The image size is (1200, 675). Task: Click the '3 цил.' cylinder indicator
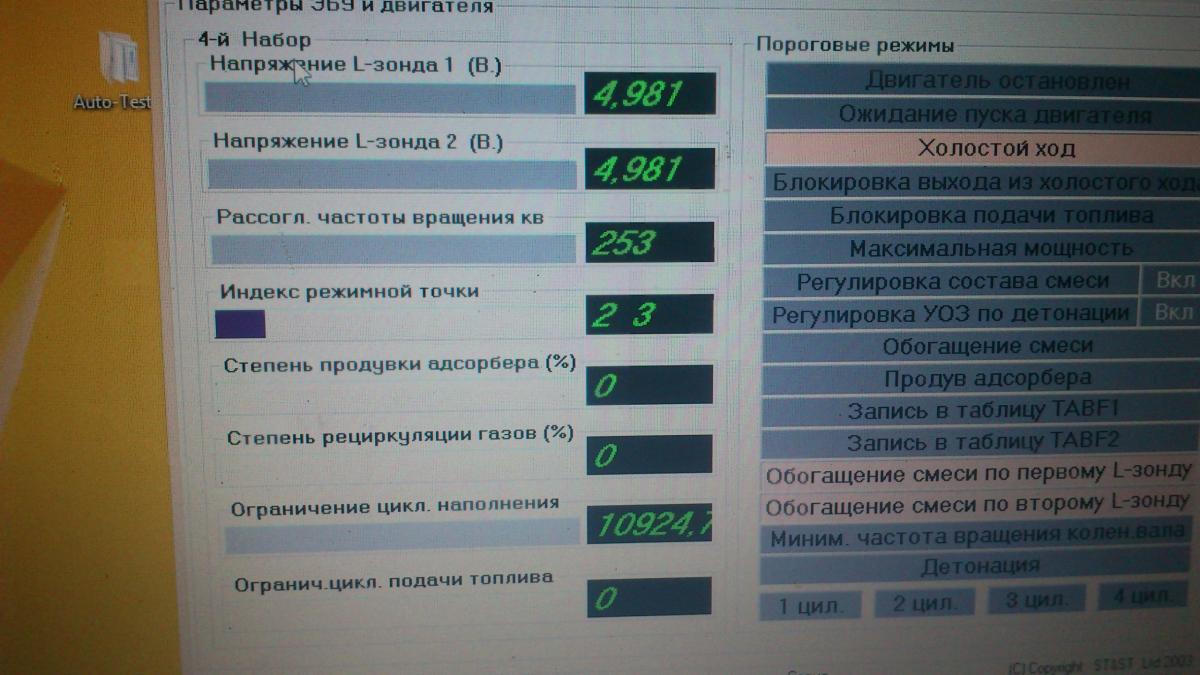coord(1036,600)
